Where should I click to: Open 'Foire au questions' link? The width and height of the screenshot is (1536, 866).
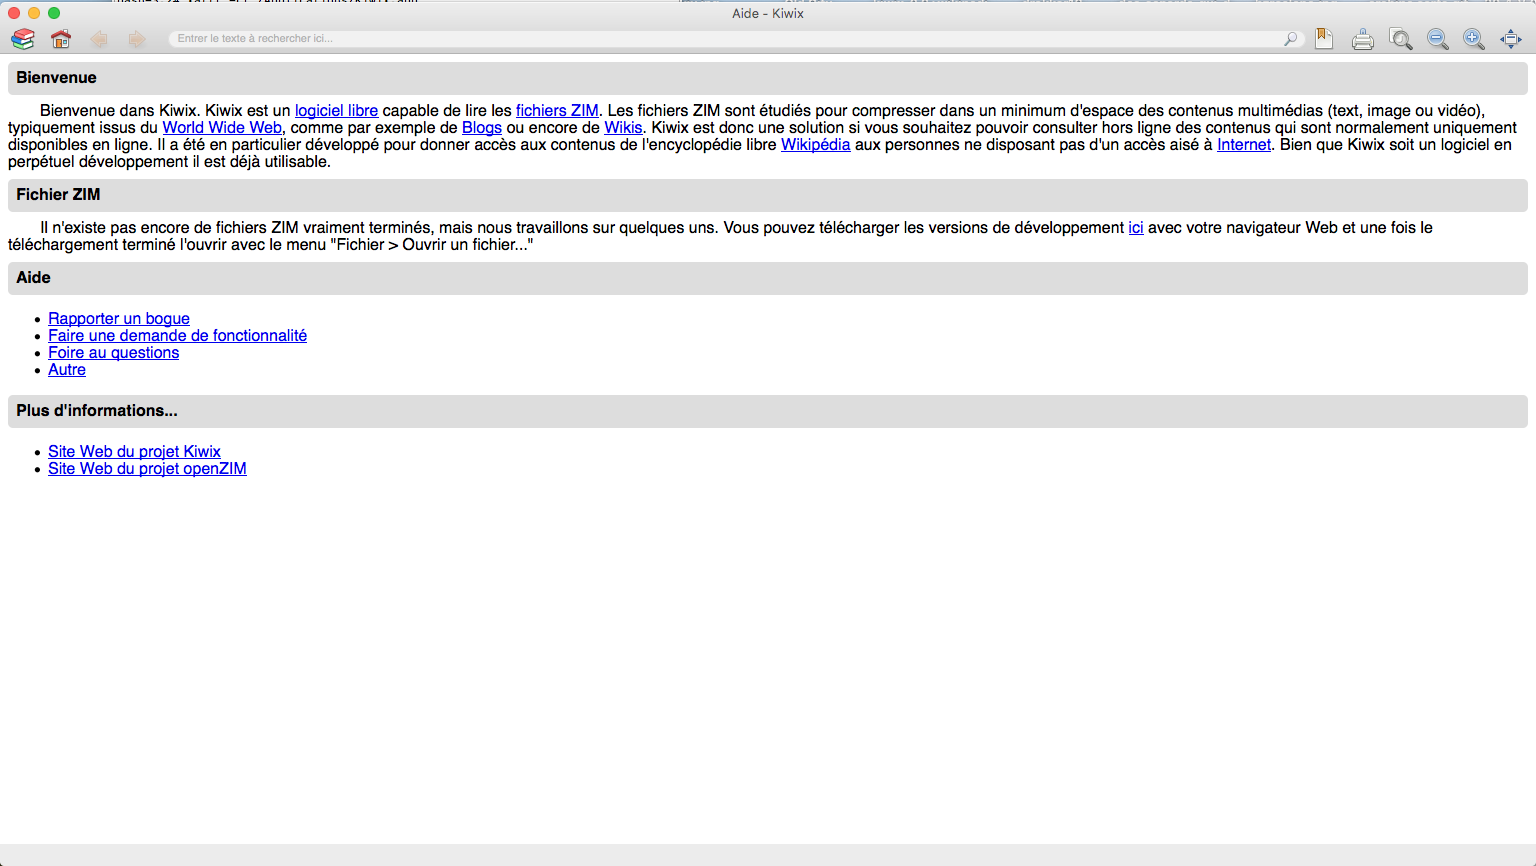click(x=113, y=353)
